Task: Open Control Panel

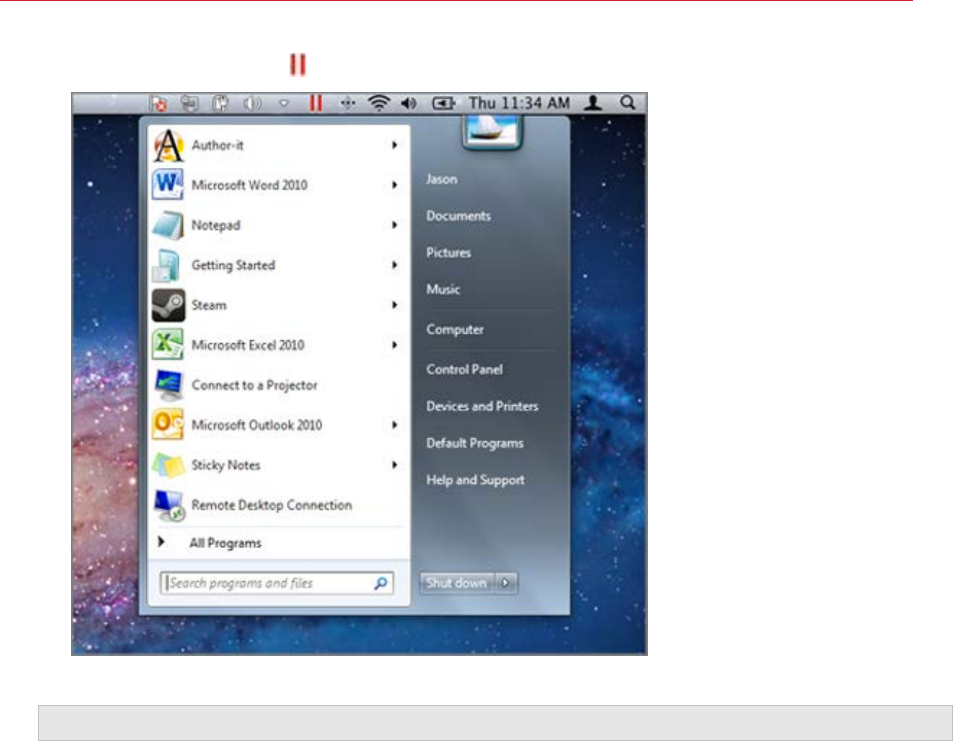Action: coord(464,370)
